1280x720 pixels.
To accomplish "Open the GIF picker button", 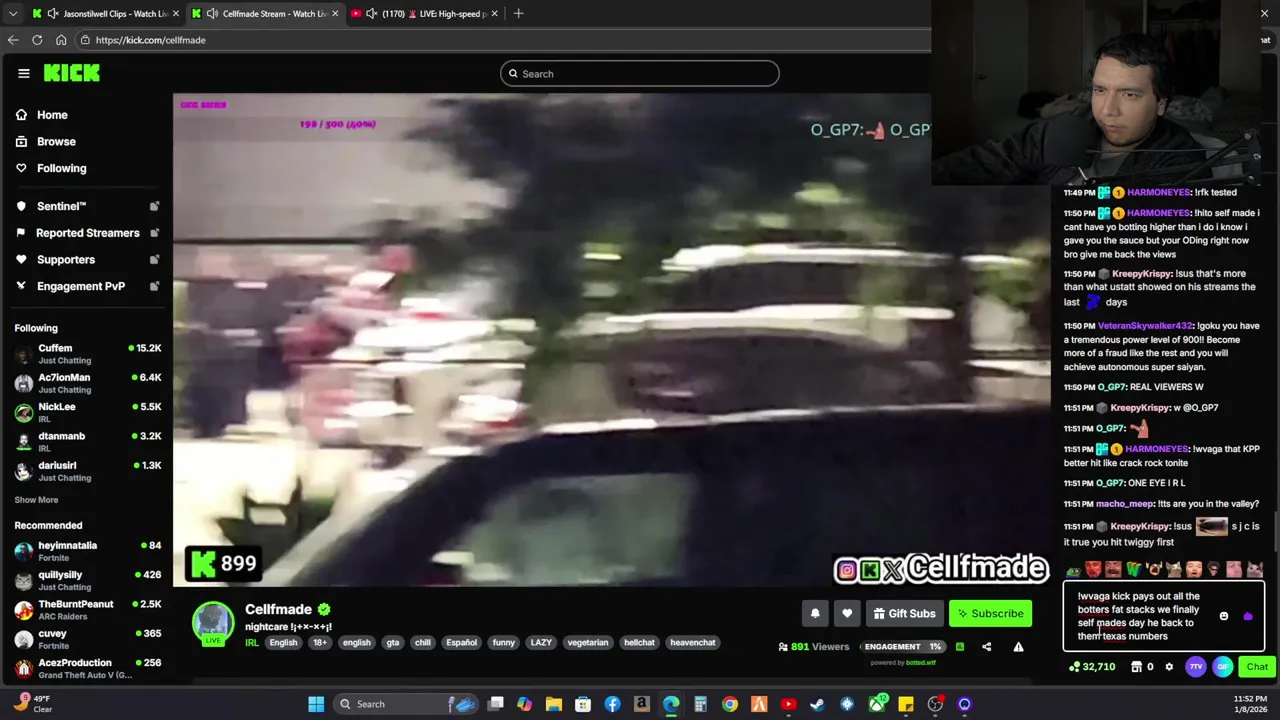I will (x=1223, y=667).
